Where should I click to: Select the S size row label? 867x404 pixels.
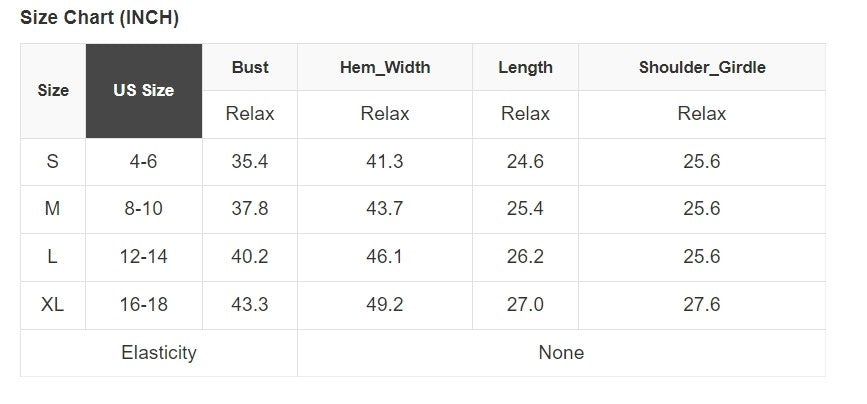53,161
